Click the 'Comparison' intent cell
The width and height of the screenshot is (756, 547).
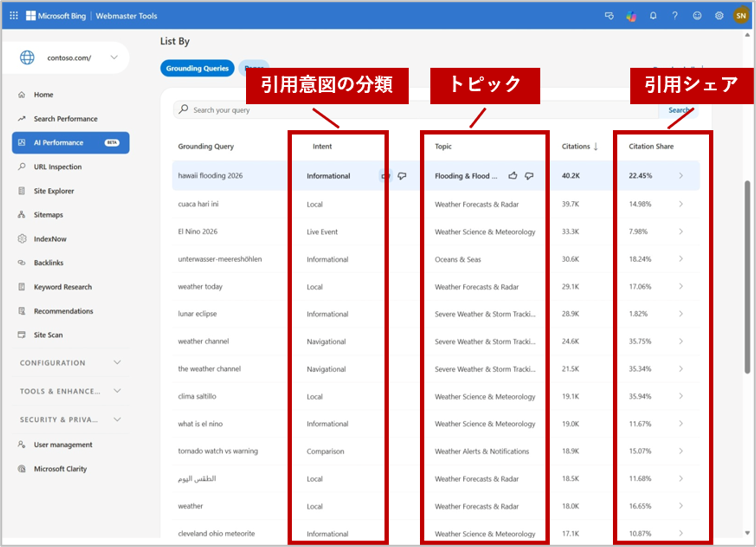[x=325, y=451]
